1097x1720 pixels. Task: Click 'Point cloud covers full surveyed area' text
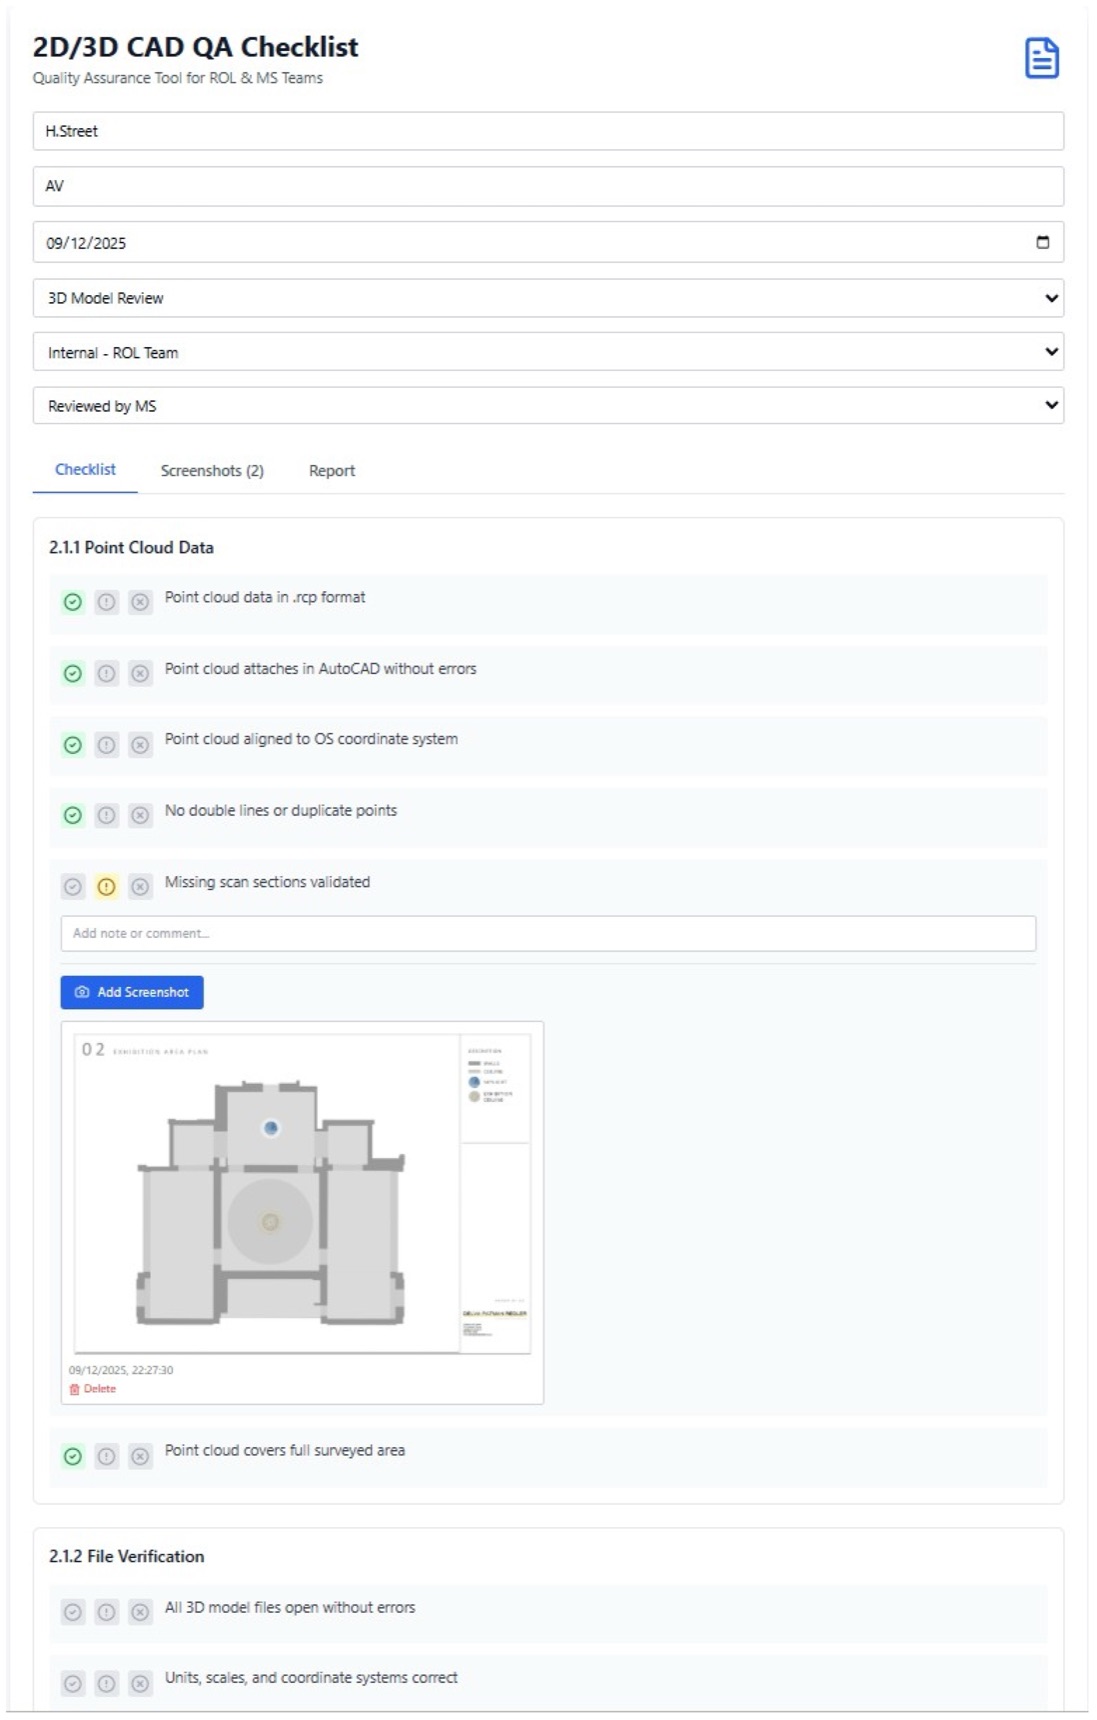tap(285, 1450)
